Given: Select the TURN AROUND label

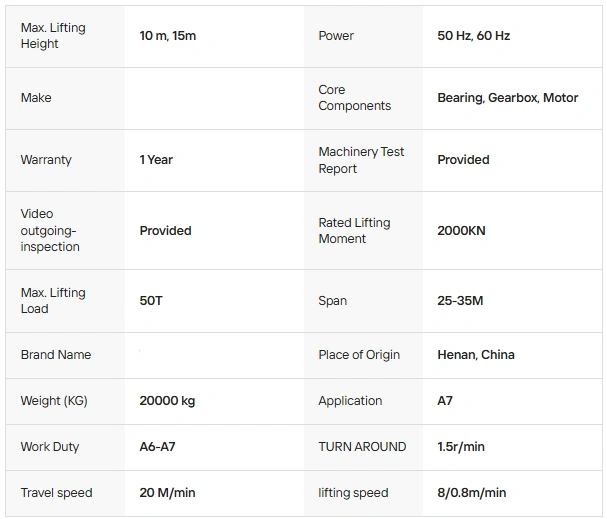Looking at the screenshot, I should click(x=362, y=447).
